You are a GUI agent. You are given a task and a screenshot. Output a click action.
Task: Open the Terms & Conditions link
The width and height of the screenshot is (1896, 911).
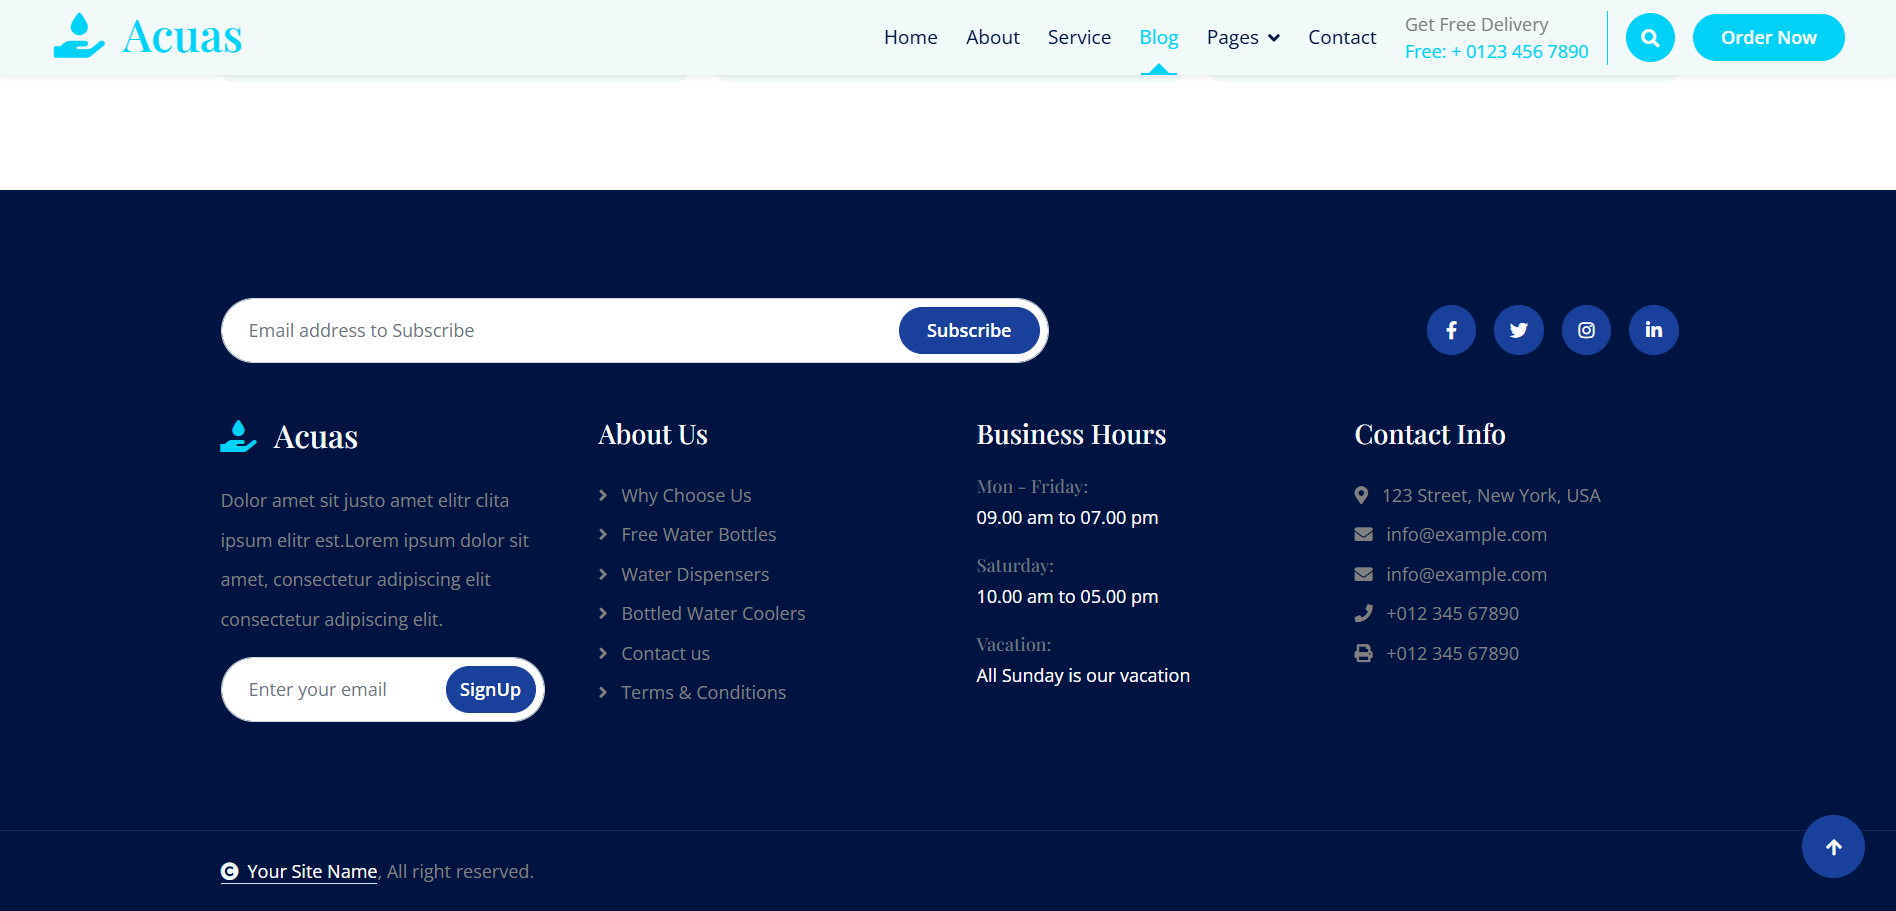click(x=703, y=692)
